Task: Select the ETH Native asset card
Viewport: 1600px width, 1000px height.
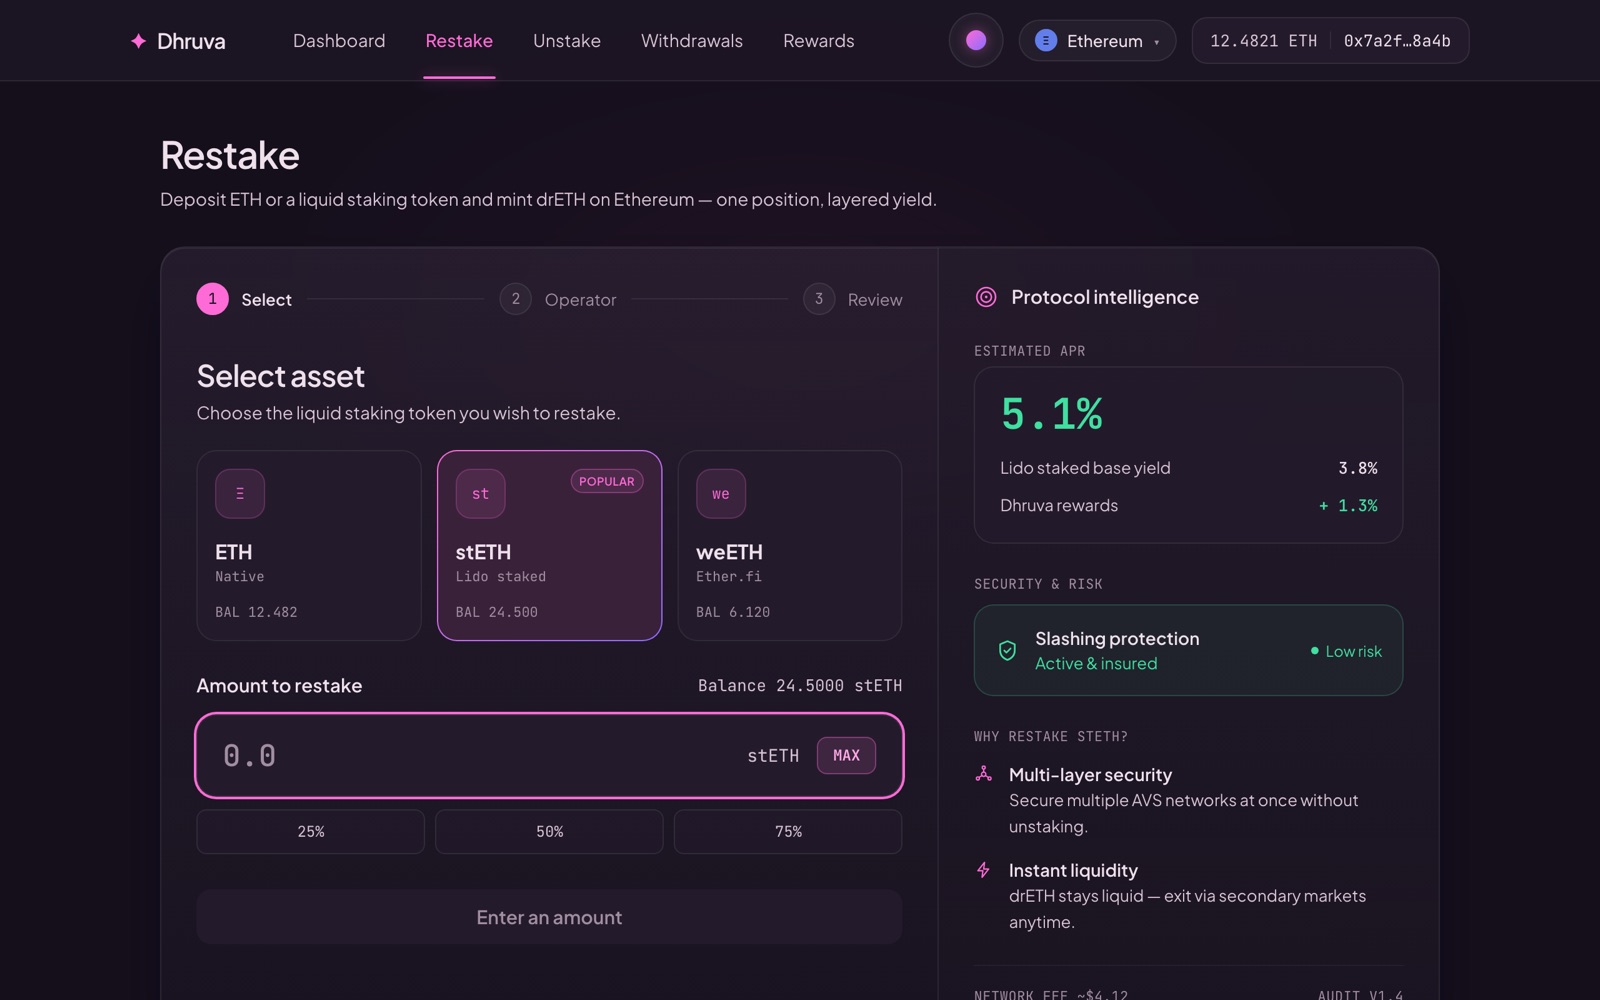Action: [x=309, y=545]
